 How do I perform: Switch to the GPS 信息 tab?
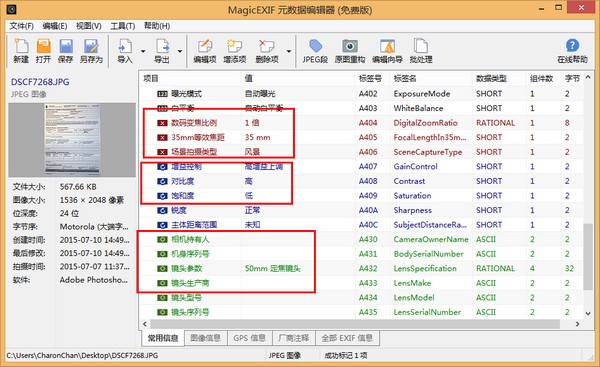point(249,338)
